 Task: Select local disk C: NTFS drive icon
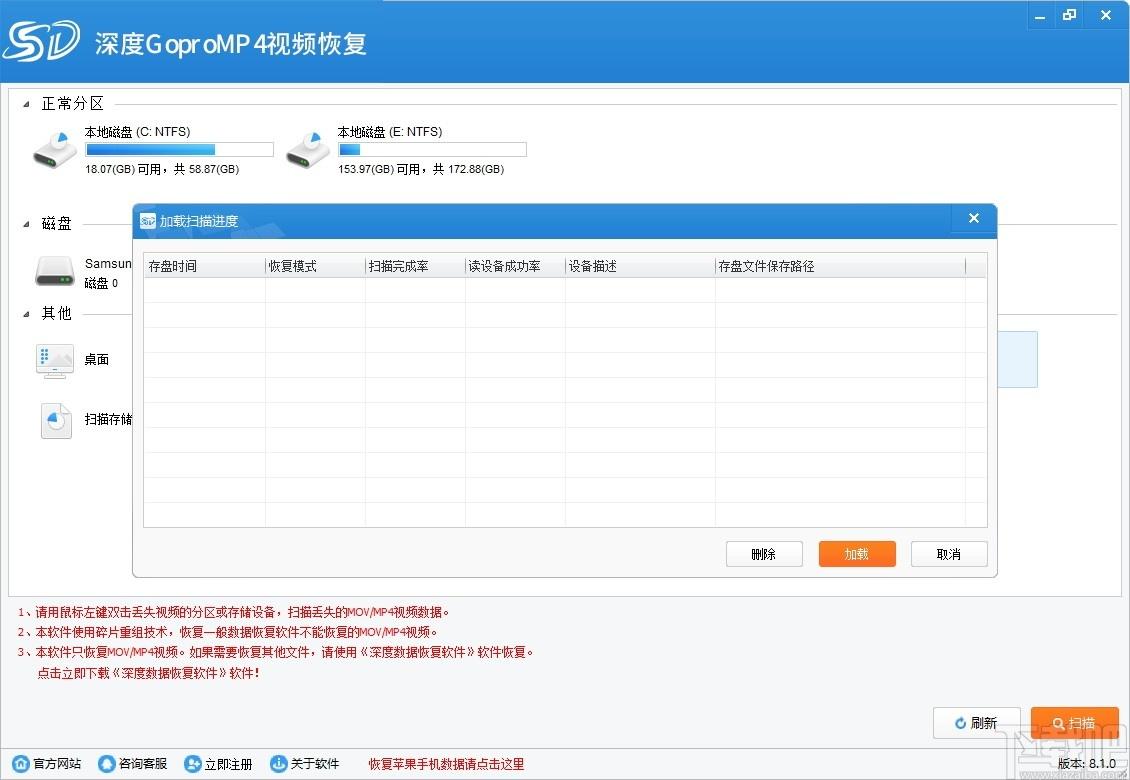[x=55, y=149]
